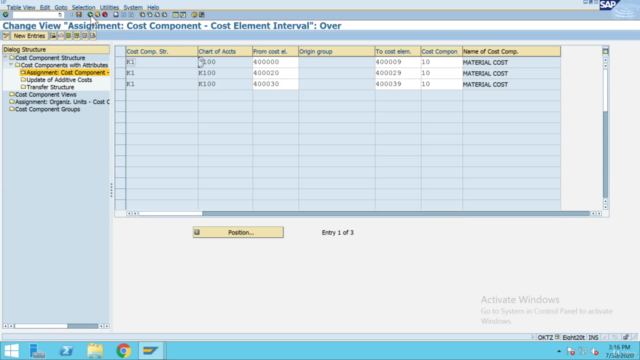Toggle Display/Change pencil icon
The image size is (640, 360).
click(x=6, y=36)
